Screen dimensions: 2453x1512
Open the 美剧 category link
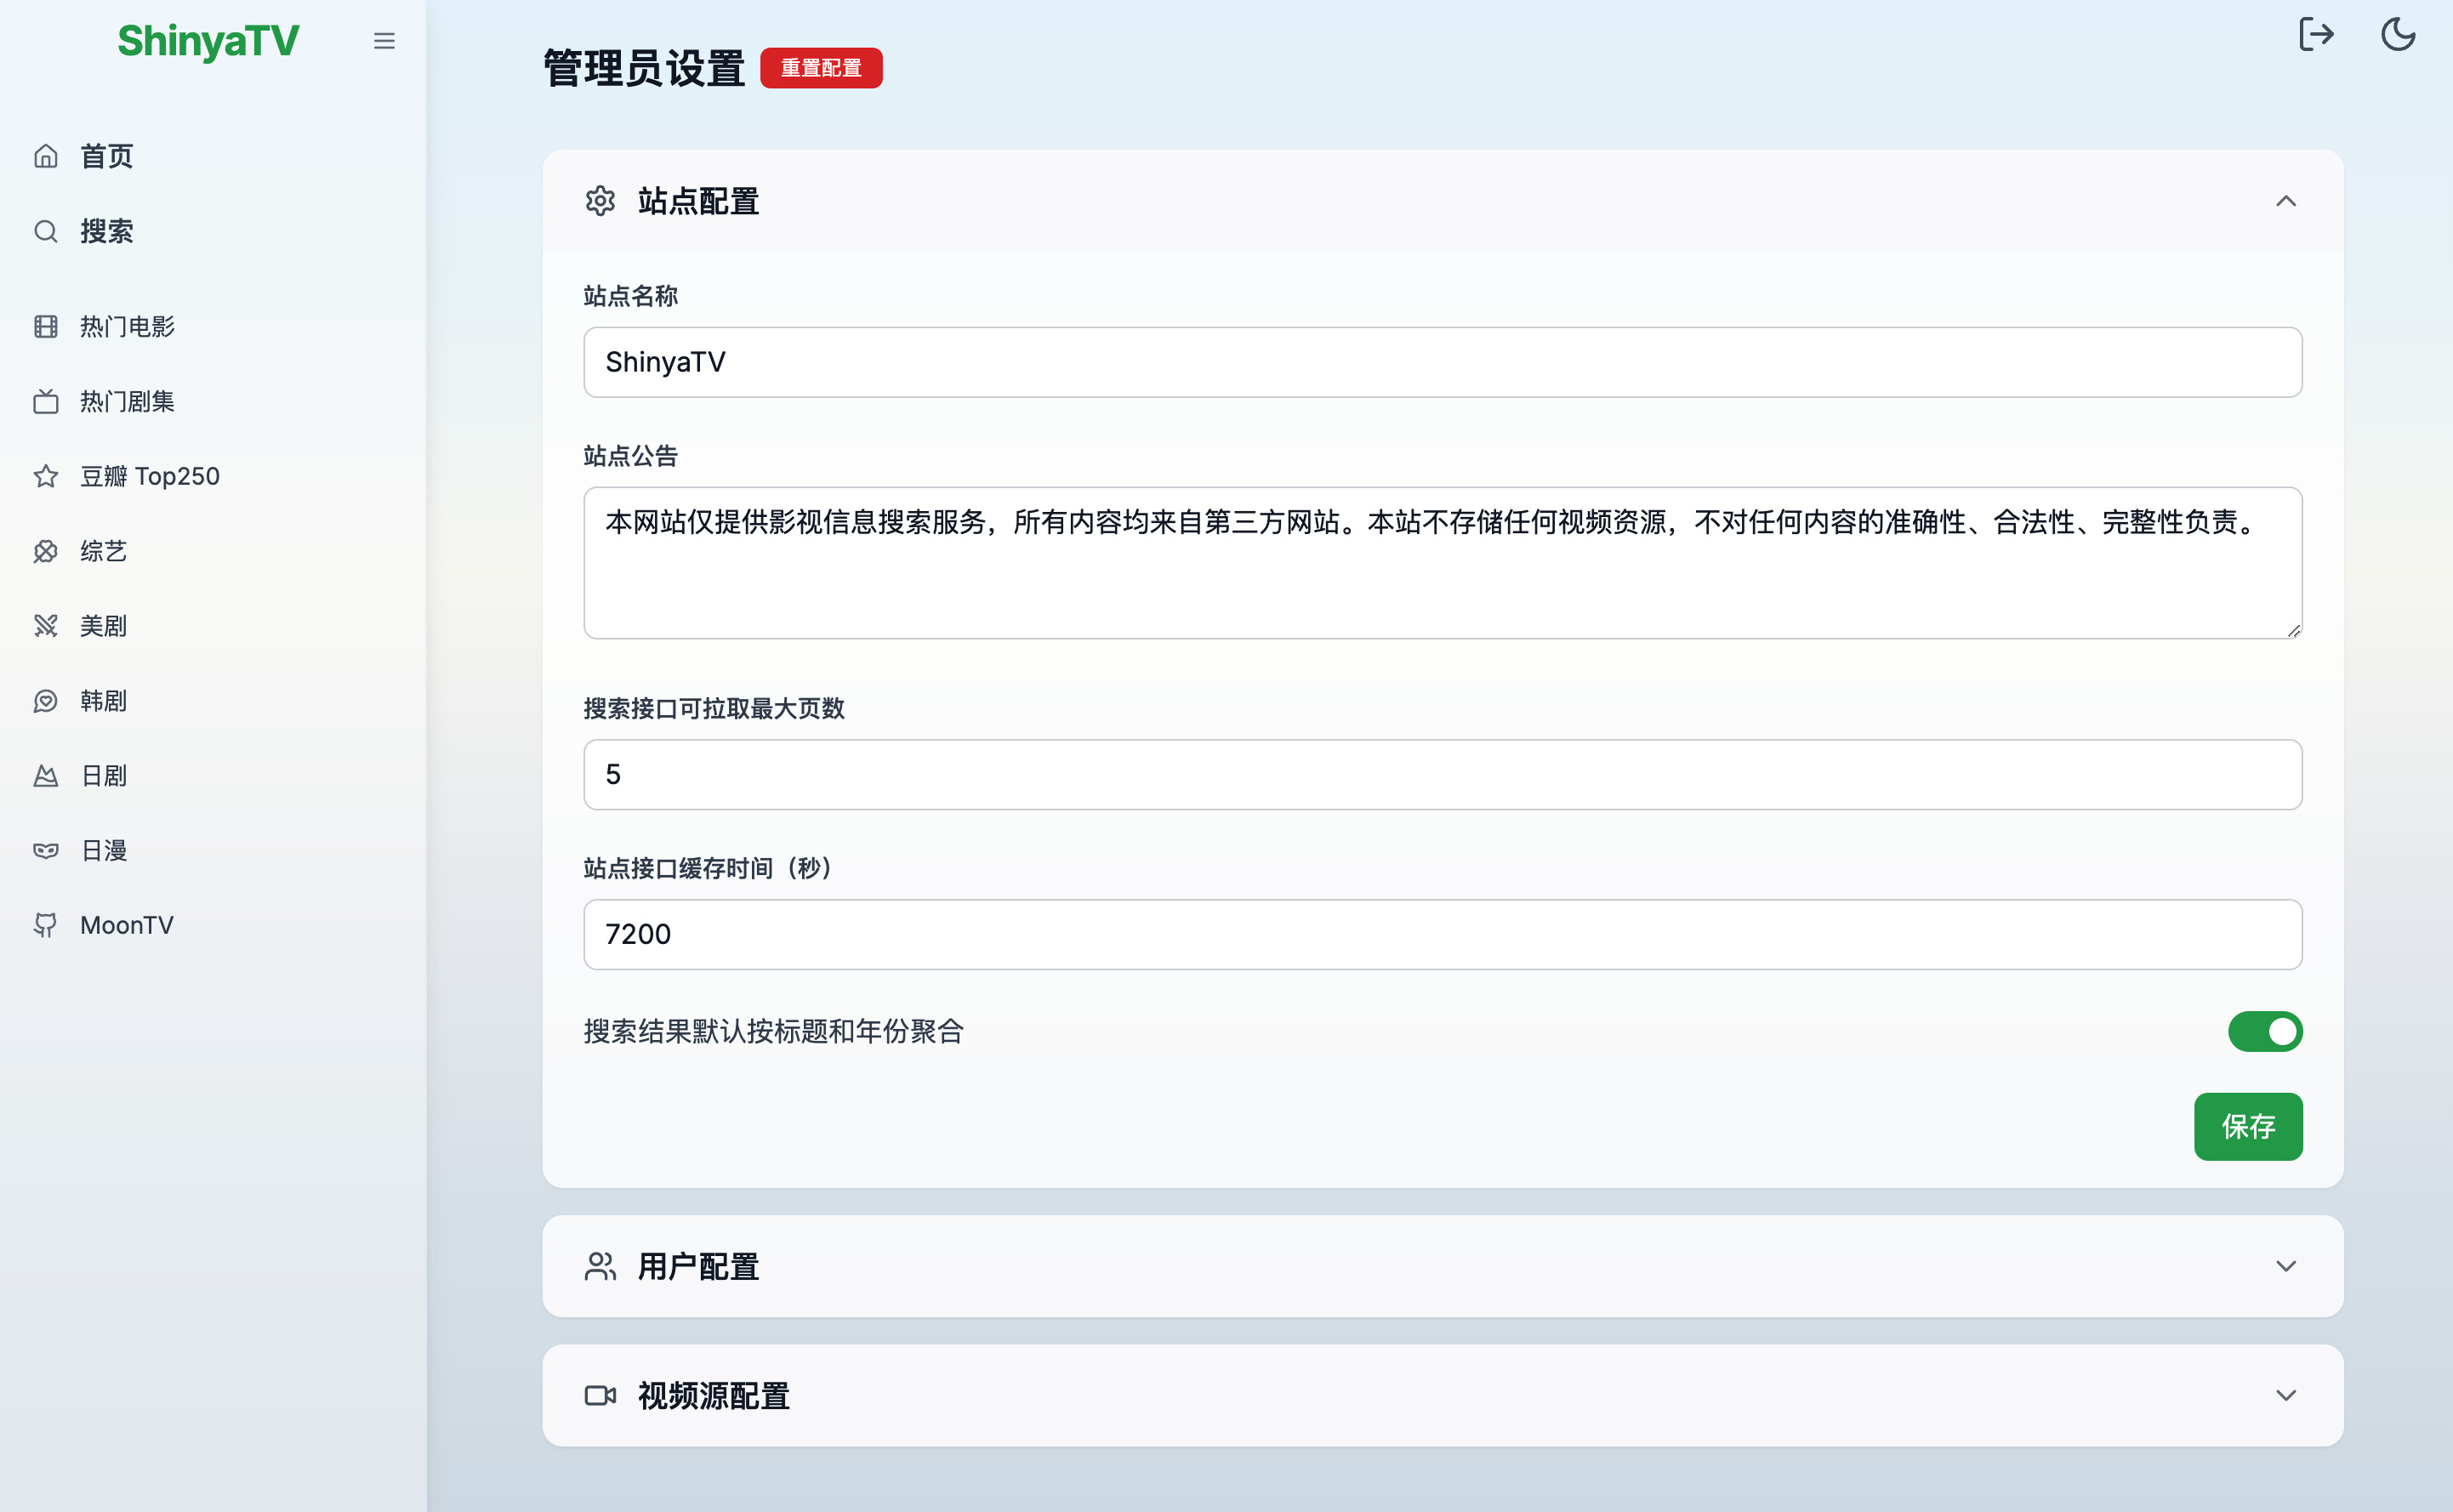coord(213,626)
